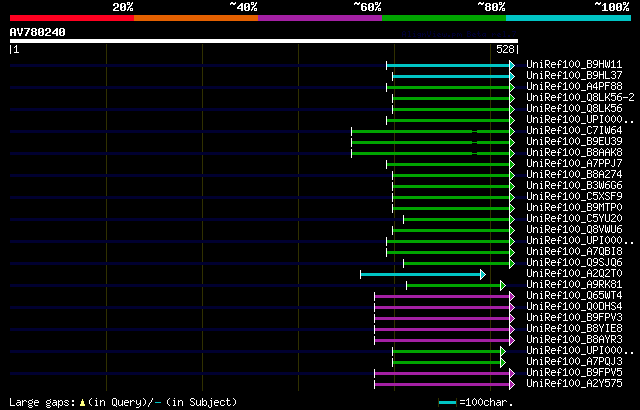Click the yellow query-gap marker in the legend
Screen dimensions: 640x410
[82, 402]
